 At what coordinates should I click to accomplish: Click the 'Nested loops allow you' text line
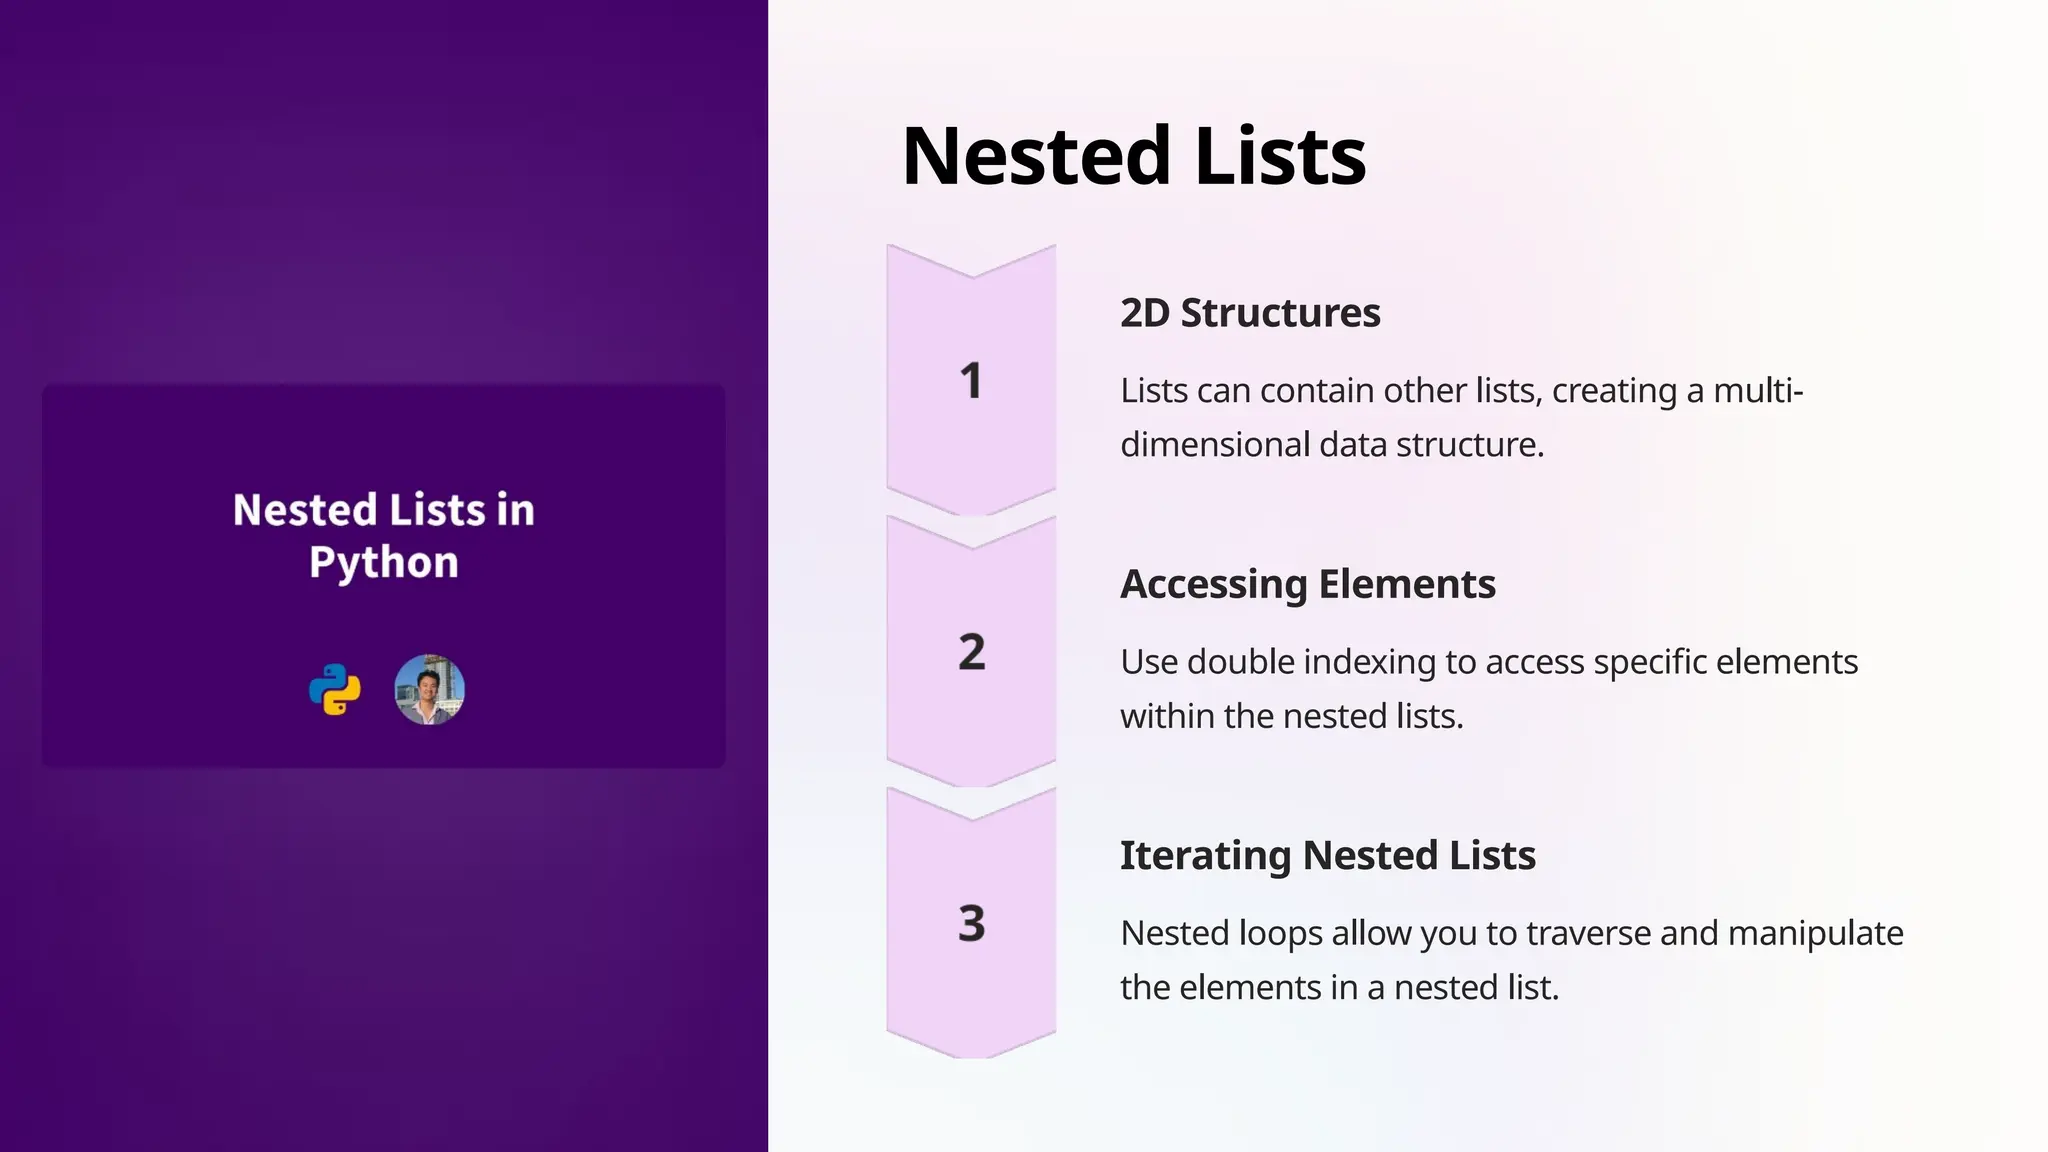pyautogui.click(x=1511, y=933)
